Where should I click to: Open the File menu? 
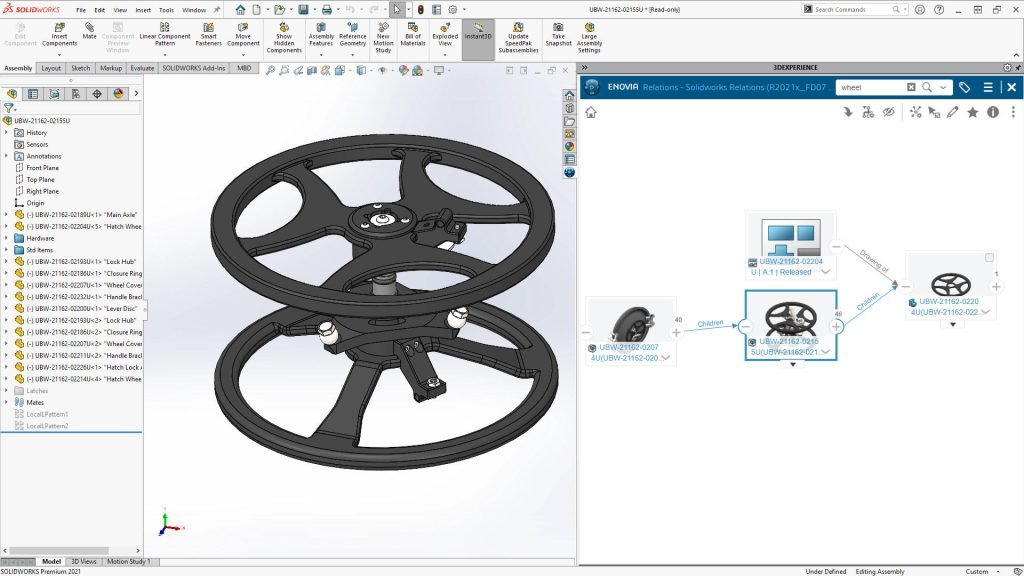click(x=80, y=10)
